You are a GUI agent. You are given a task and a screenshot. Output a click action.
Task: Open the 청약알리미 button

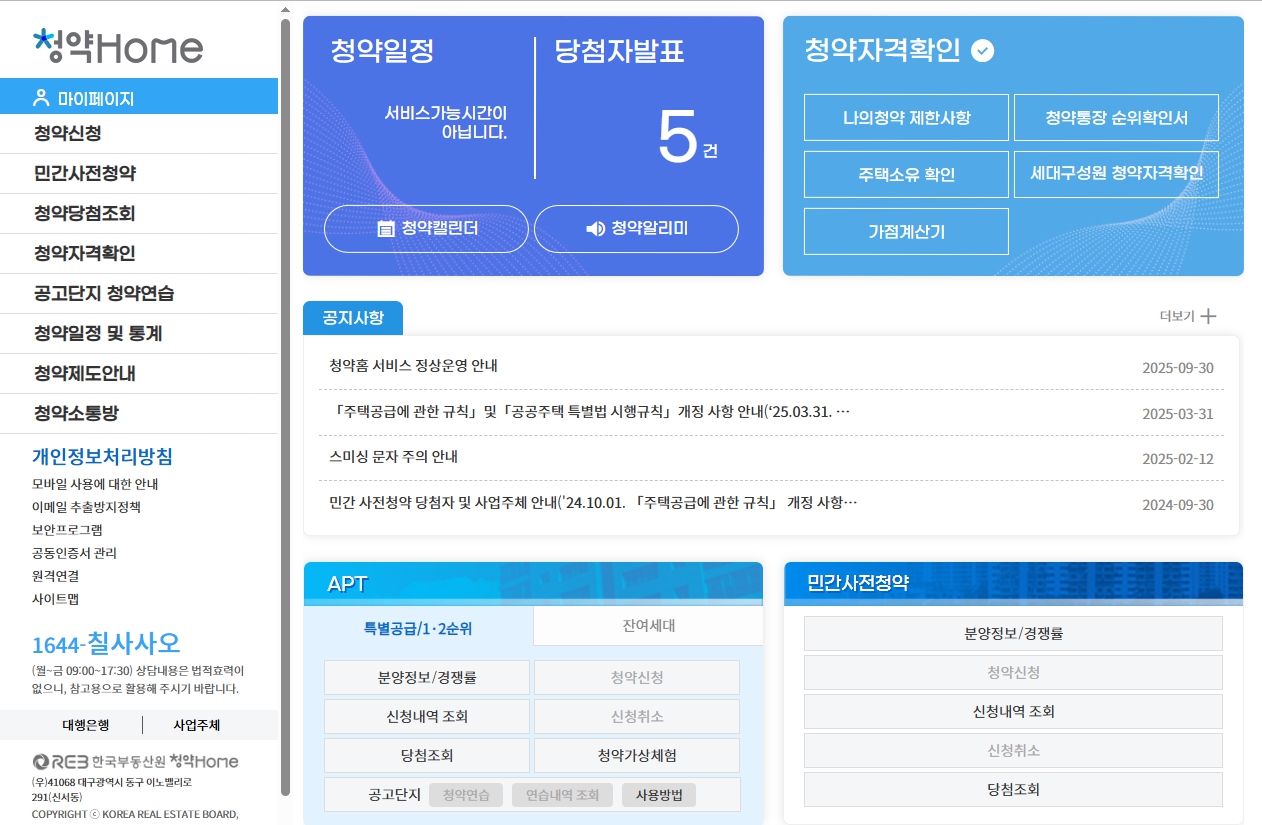tap(636, 229)
